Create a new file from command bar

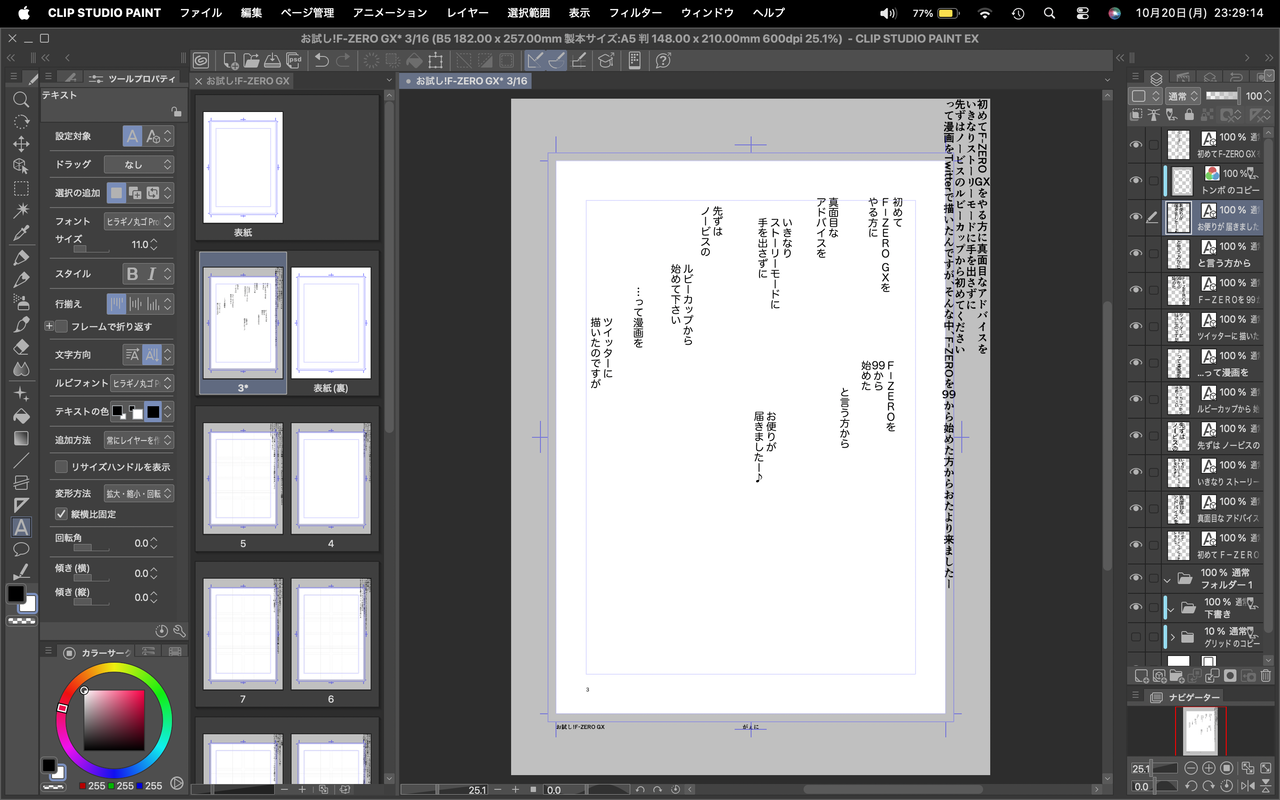click(x=231, y=61)
